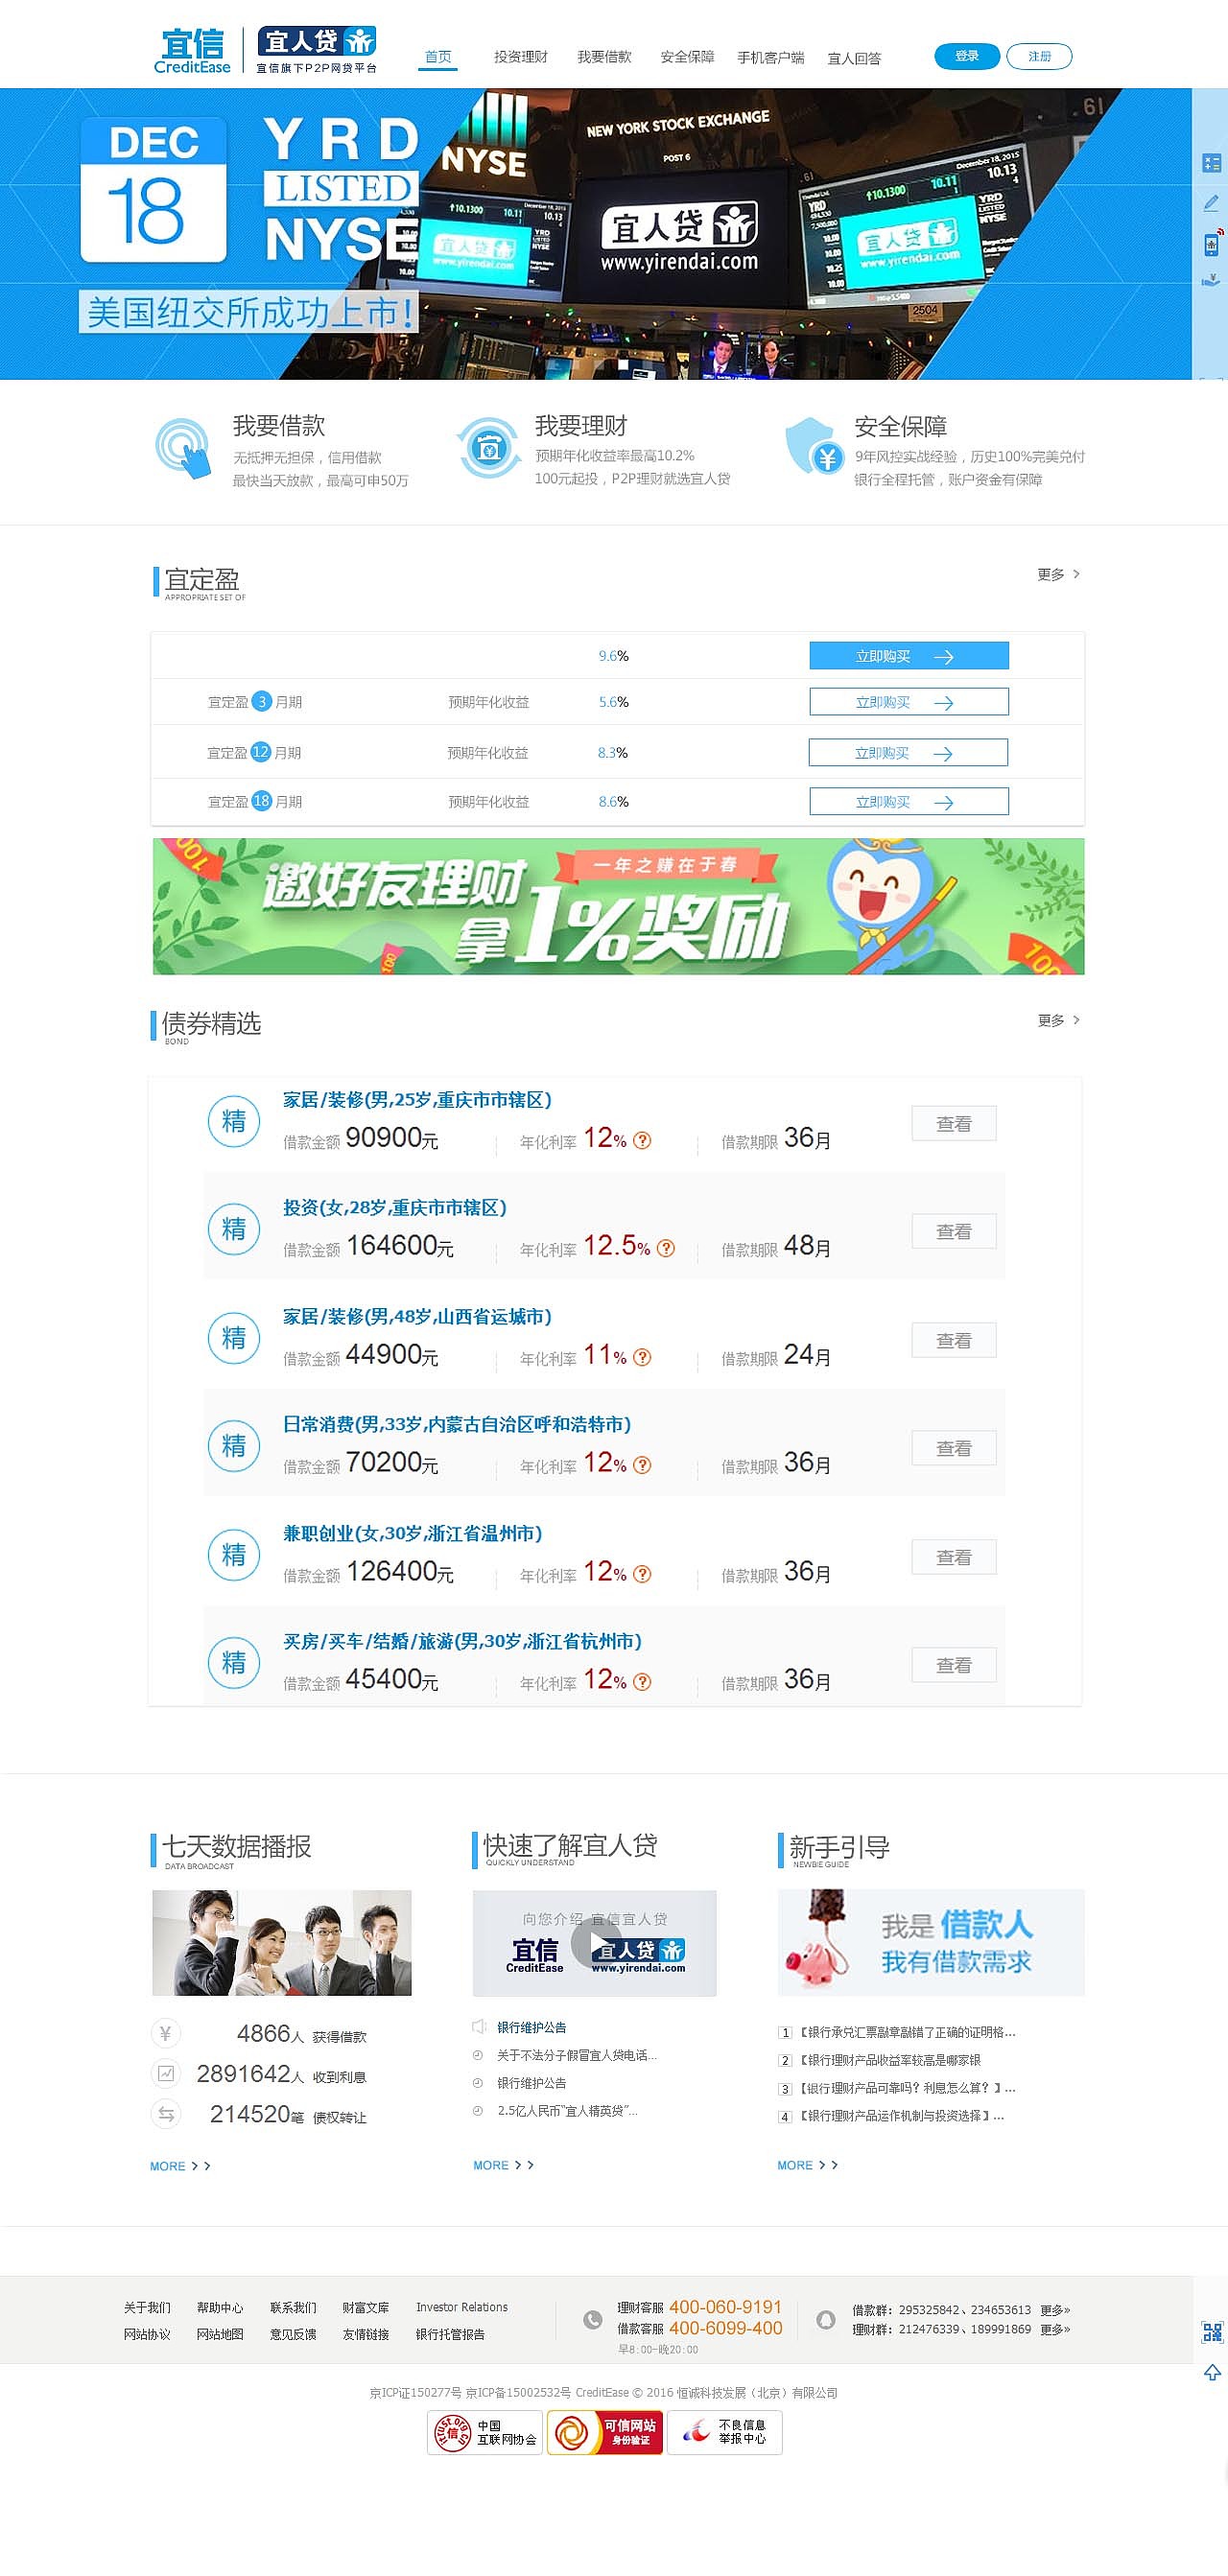Open loan 家居/装修(男,25岁,重庆市市辖区)
Viewport: 1228px width, 2576px height.
click(417, 1100)
